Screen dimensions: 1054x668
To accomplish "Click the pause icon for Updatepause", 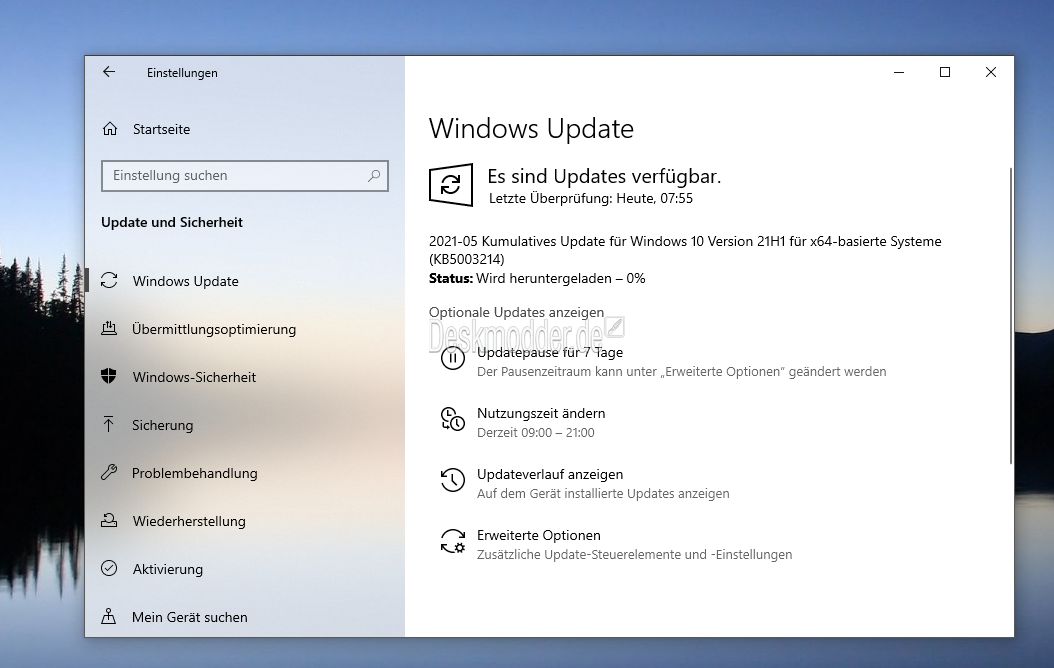I will (x=452, y=358).
